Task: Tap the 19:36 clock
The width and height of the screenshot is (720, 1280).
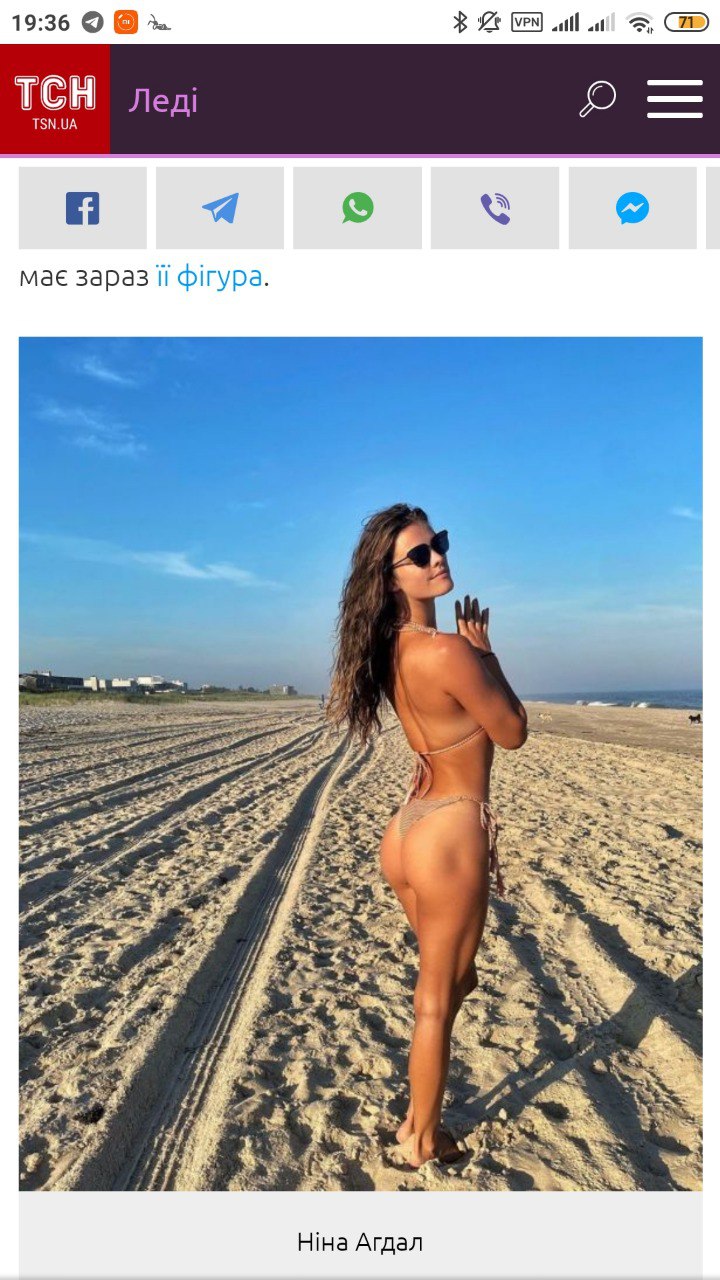Action: point(40,22)
